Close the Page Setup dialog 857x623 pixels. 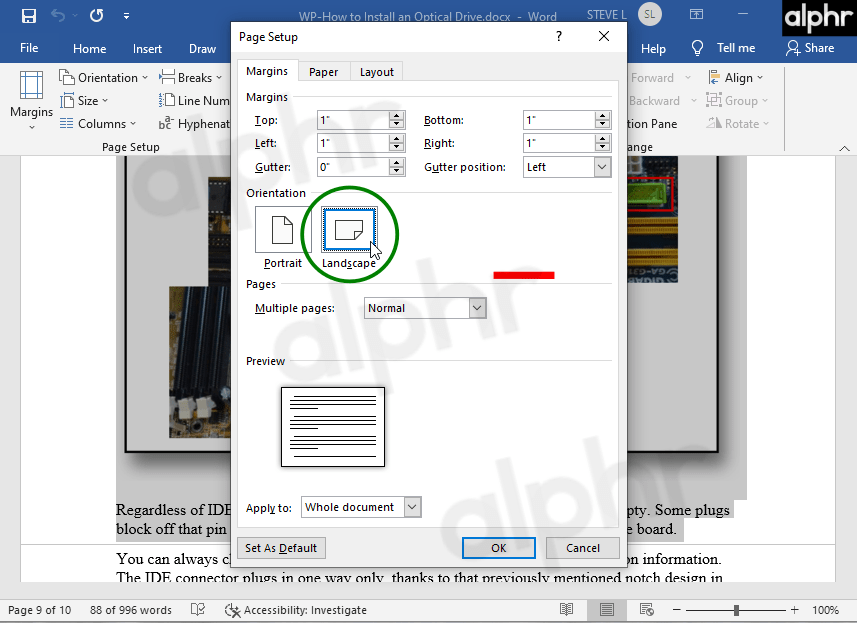(603, 36)
